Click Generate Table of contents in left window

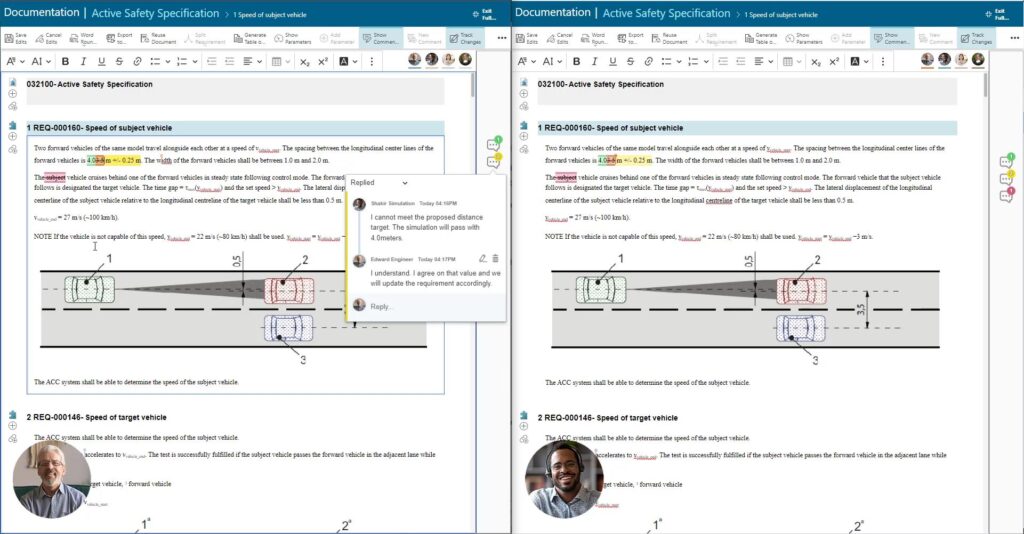click(249, 39)
